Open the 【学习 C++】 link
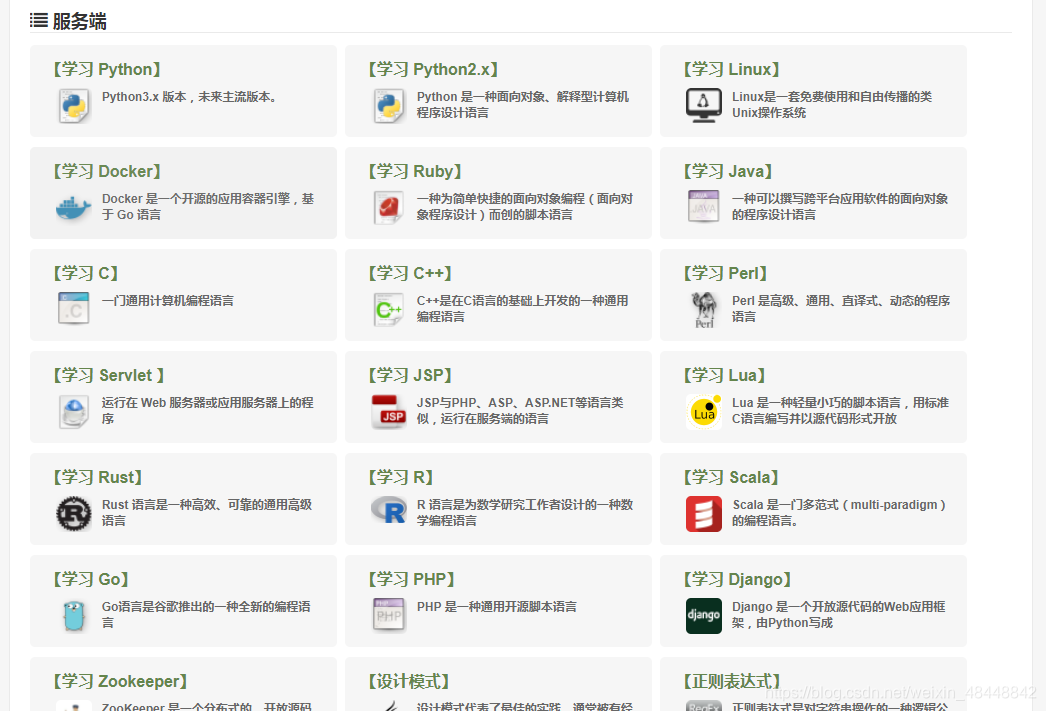The height and width of the screenshot is (711, 1046). click(410, 273)
